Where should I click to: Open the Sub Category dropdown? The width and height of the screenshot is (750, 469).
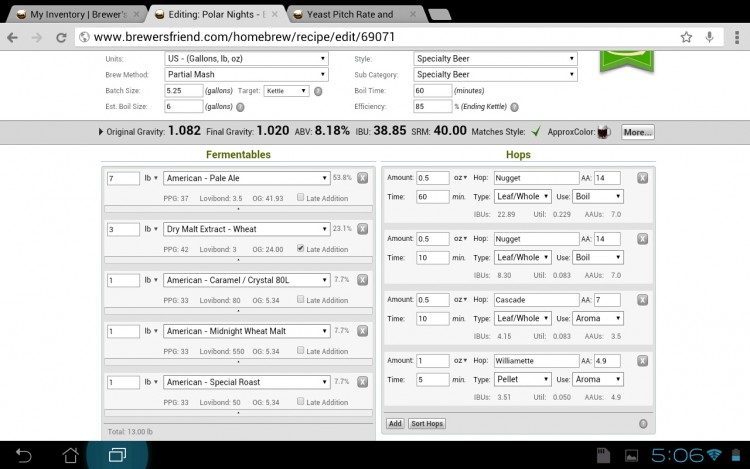pyautogui.click(x=495, y=75)
